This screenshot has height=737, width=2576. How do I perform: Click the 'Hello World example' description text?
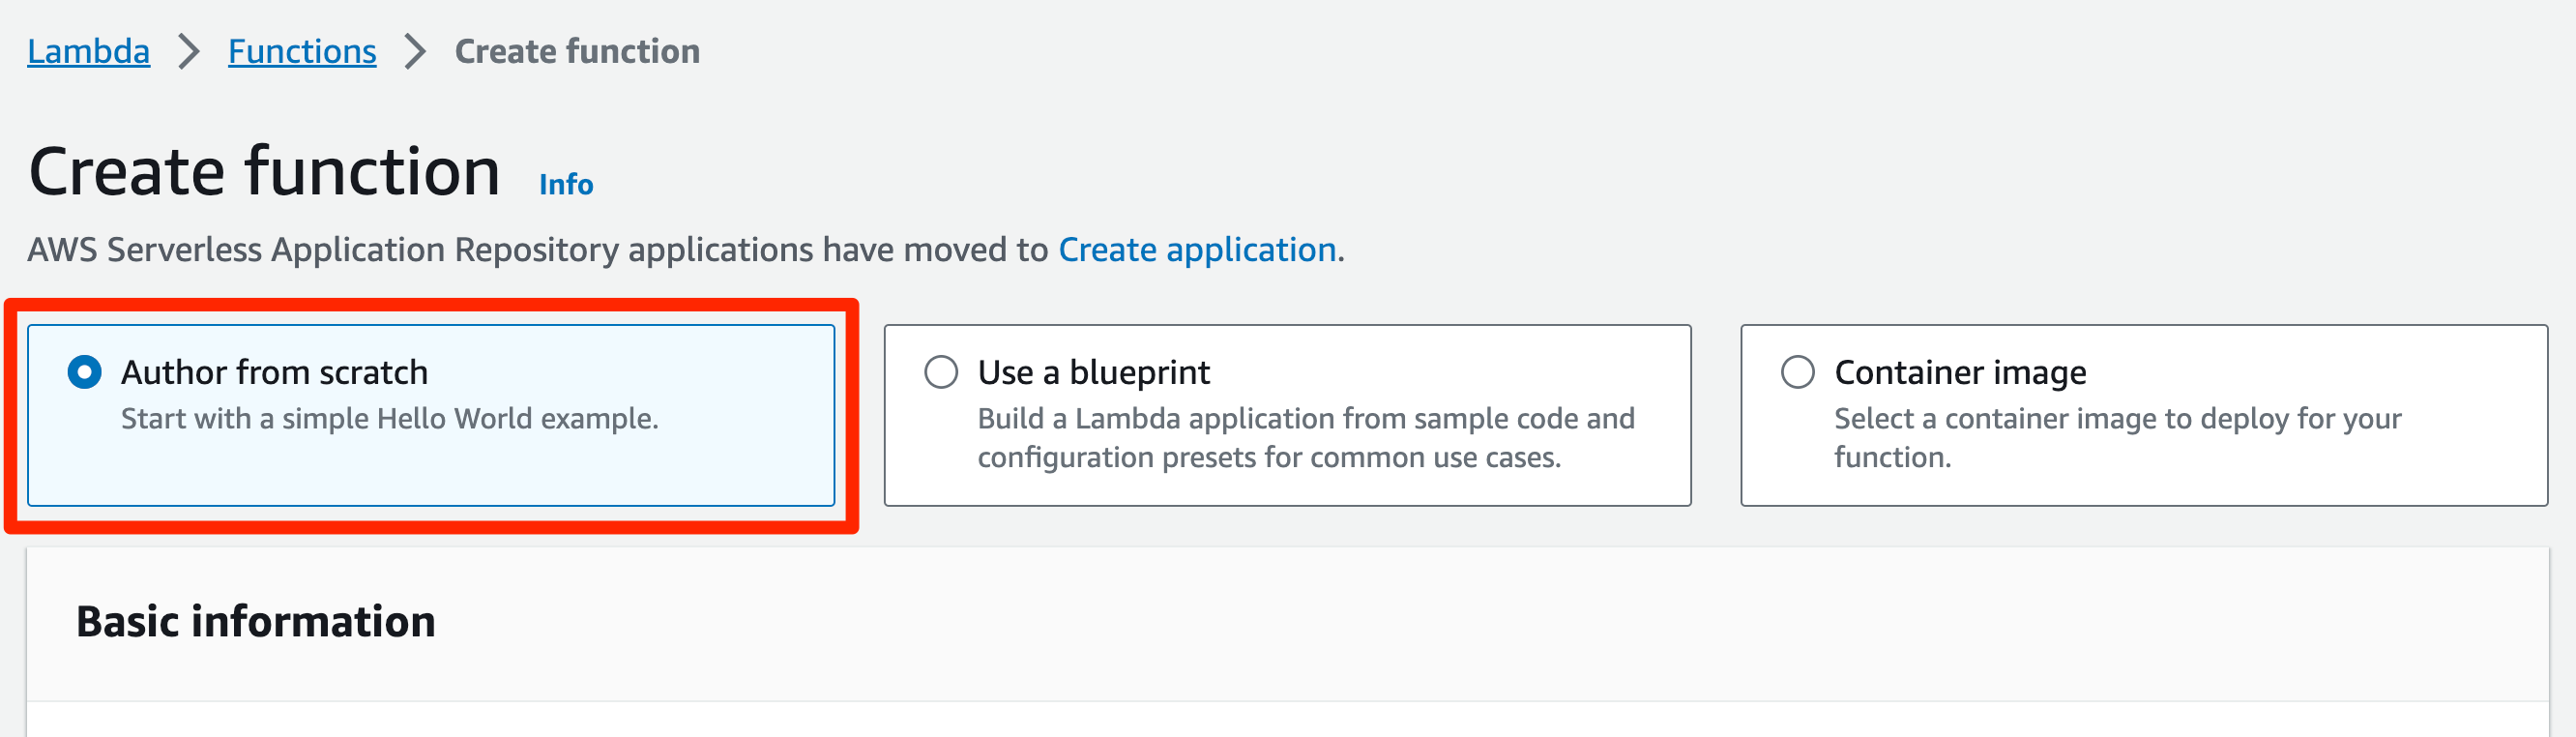[x=389, y=419]
